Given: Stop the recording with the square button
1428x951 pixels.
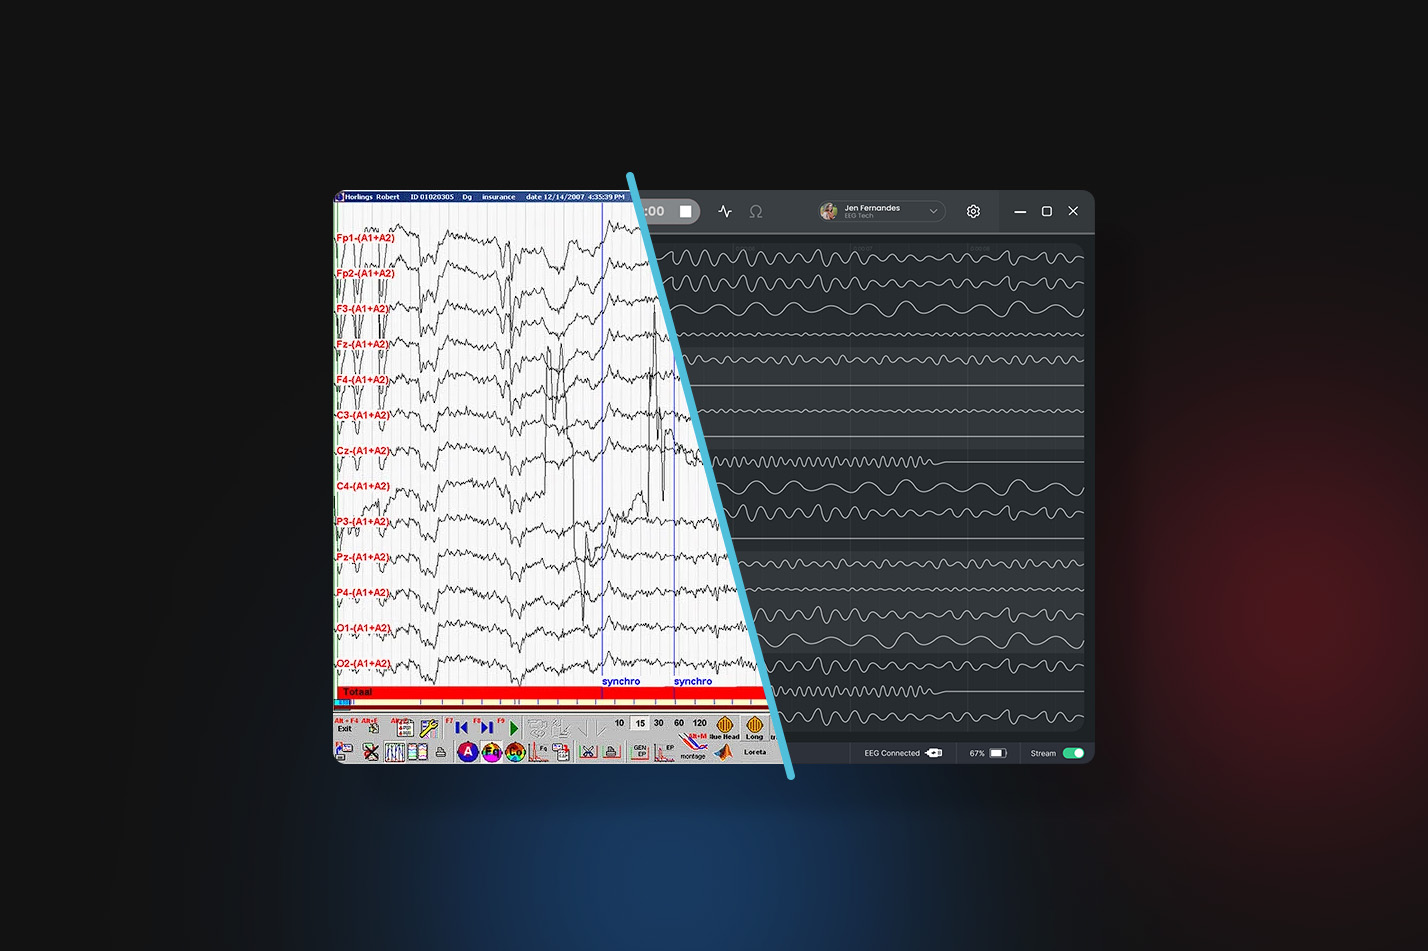Looking at the screenshot, I should 685,211.
